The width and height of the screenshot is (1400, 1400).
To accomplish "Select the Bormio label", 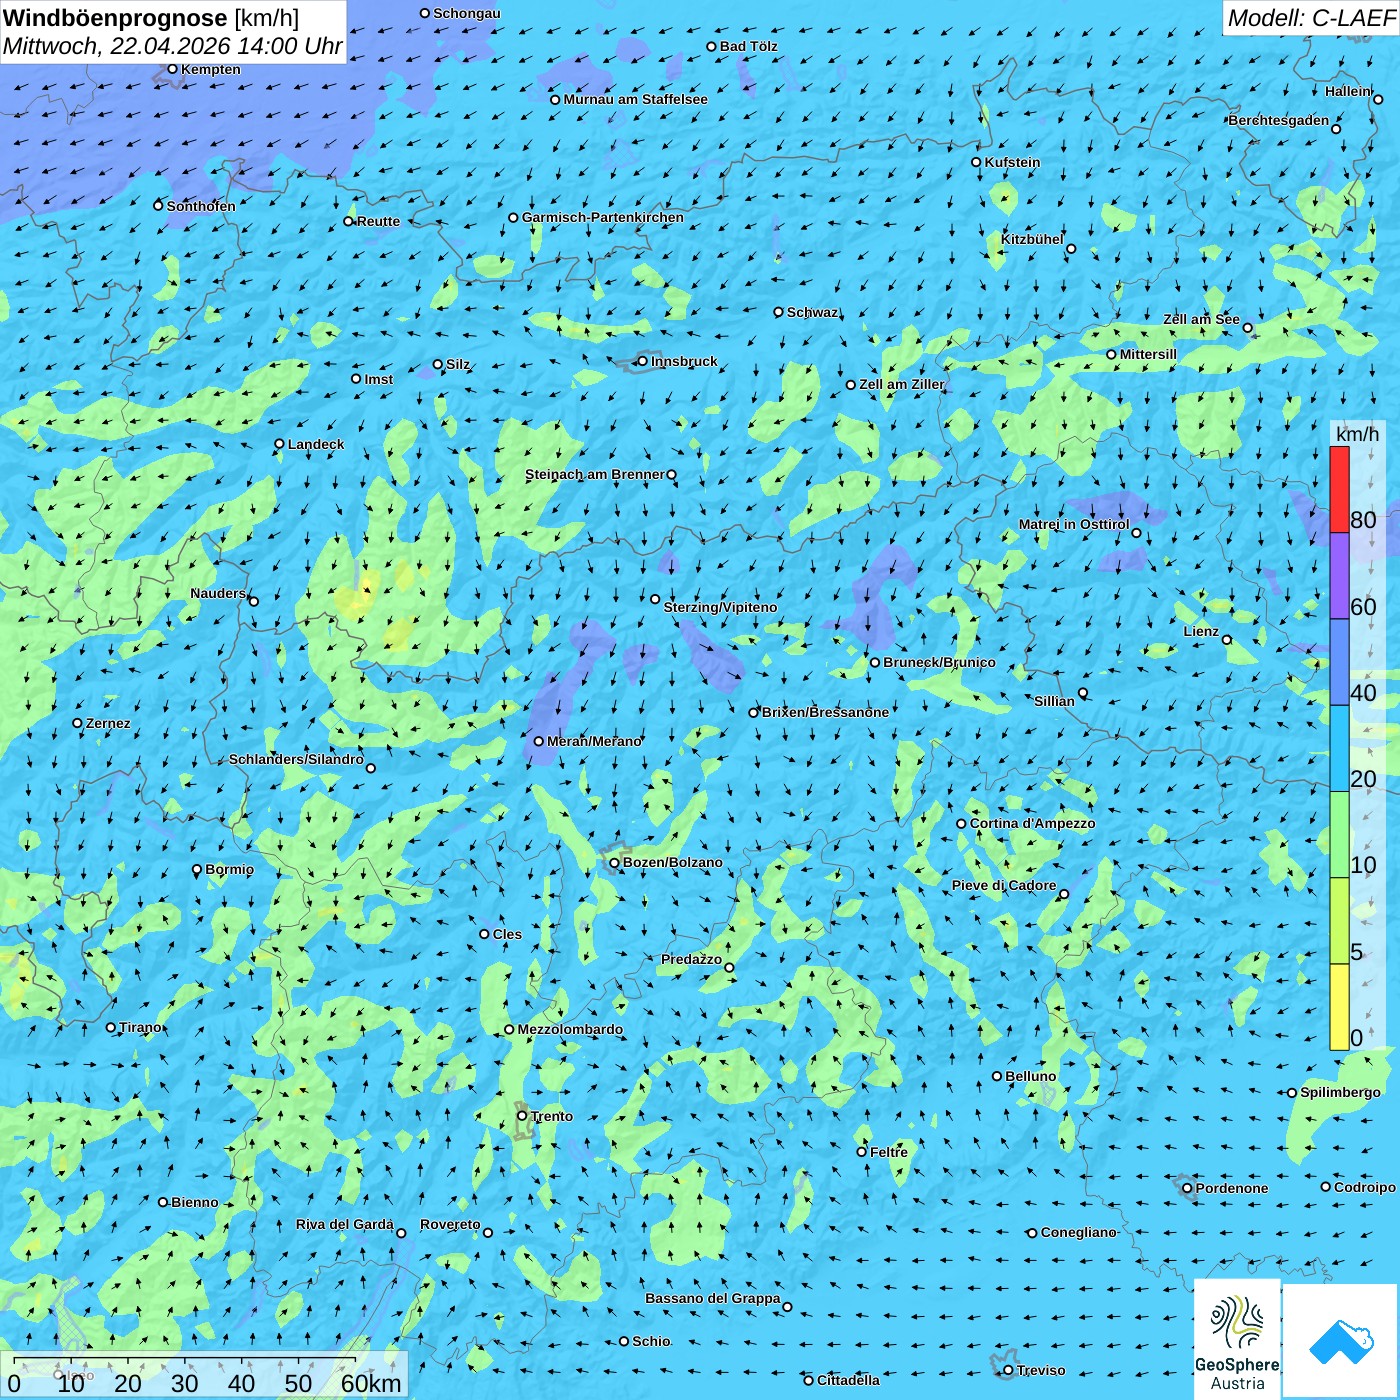I will 230,869.
